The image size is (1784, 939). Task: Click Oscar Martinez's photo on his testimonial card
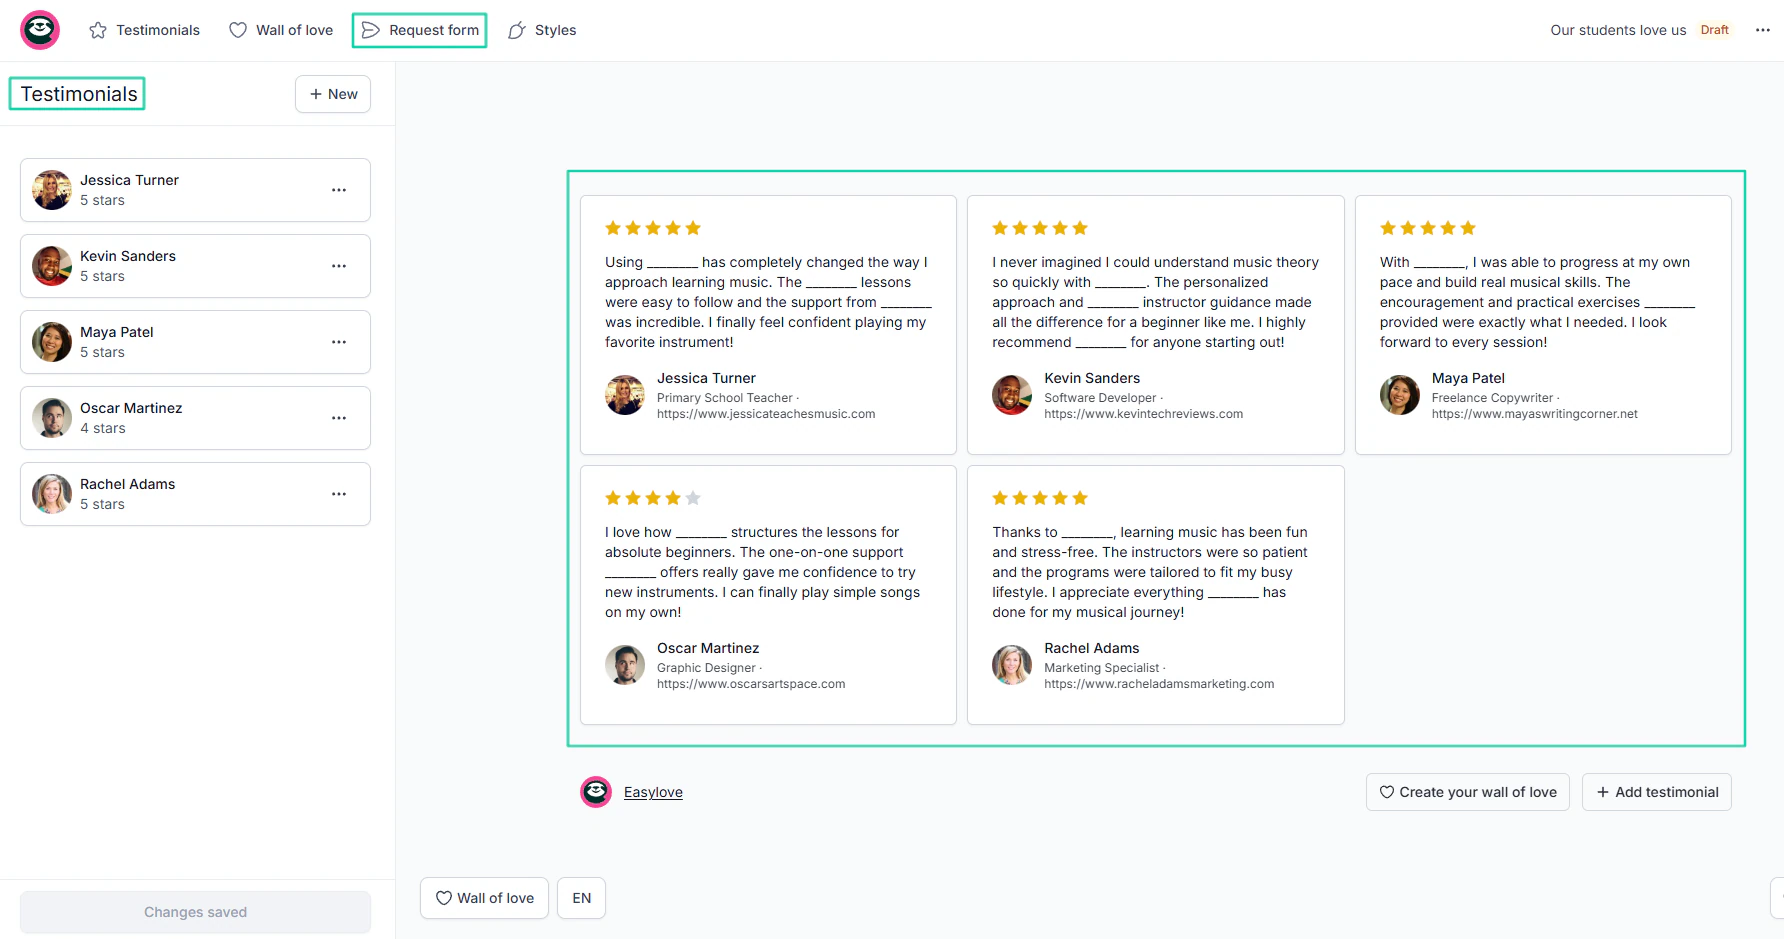pos(625,665)
